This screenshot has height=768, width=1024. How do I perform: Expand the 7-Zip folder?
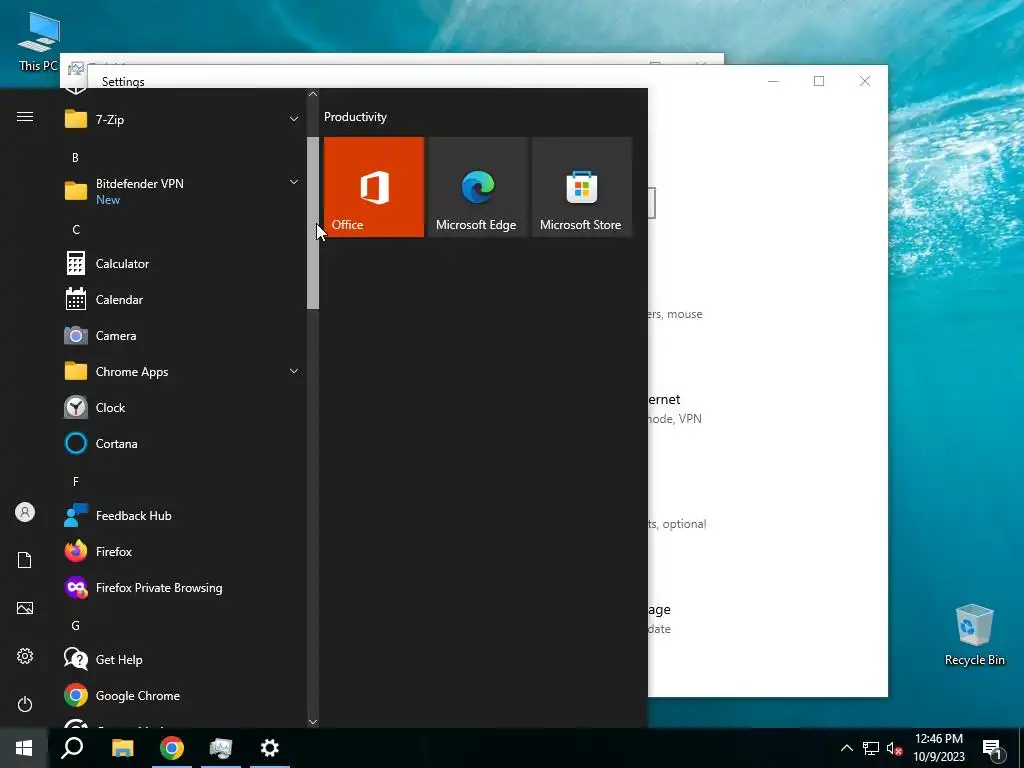click(x=182, y=120)
